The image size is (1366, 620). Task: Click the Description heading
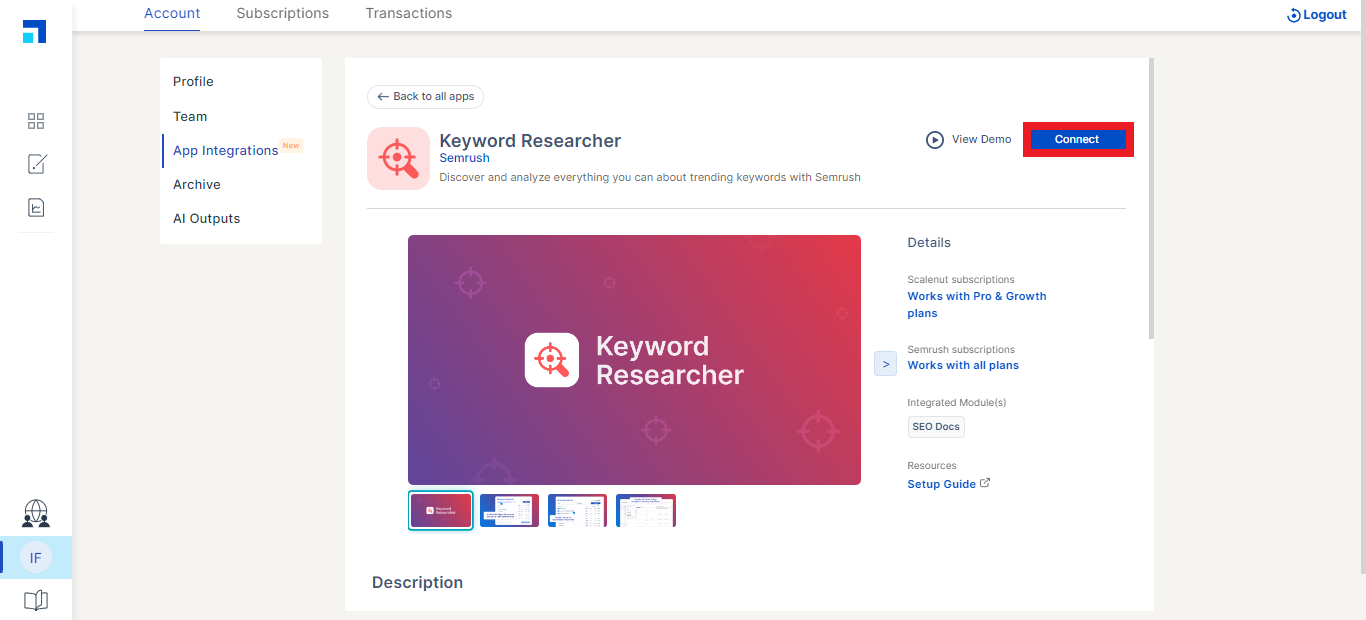click(x=417, y=583)
